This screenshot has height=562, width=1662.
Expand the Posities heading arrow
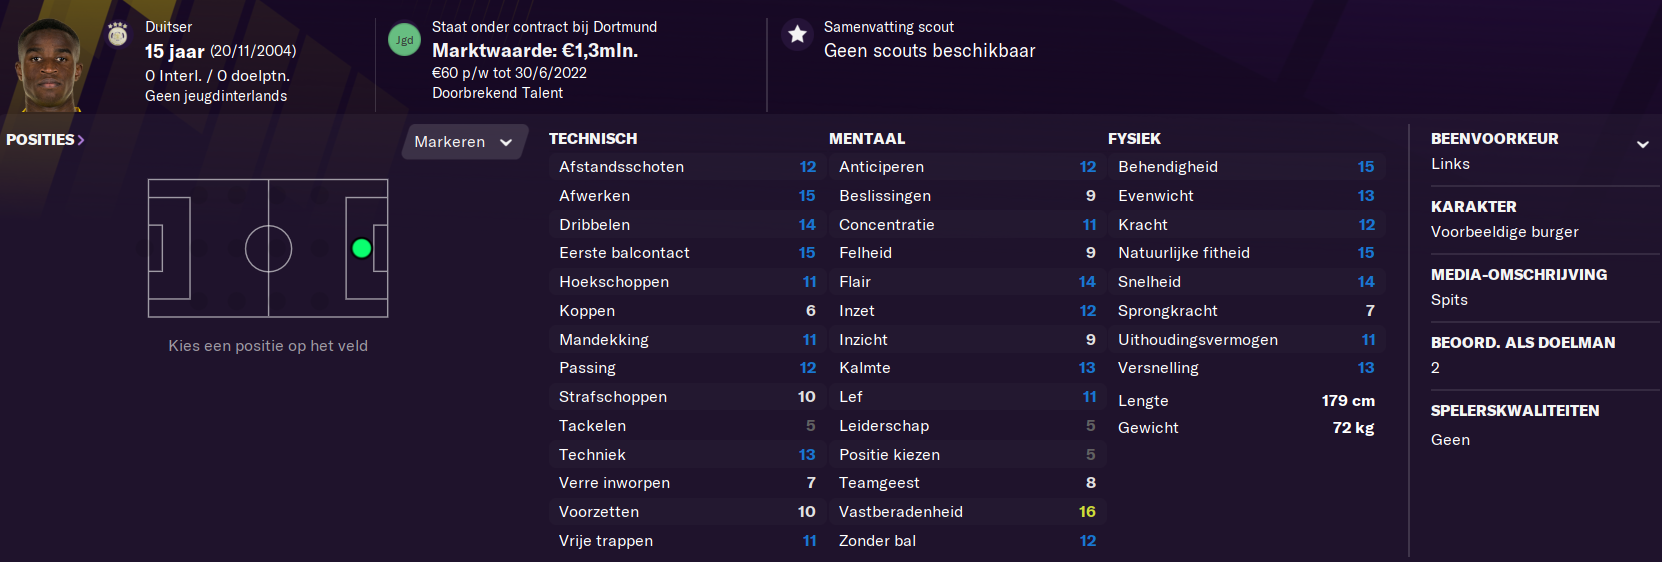click(81, 140)
